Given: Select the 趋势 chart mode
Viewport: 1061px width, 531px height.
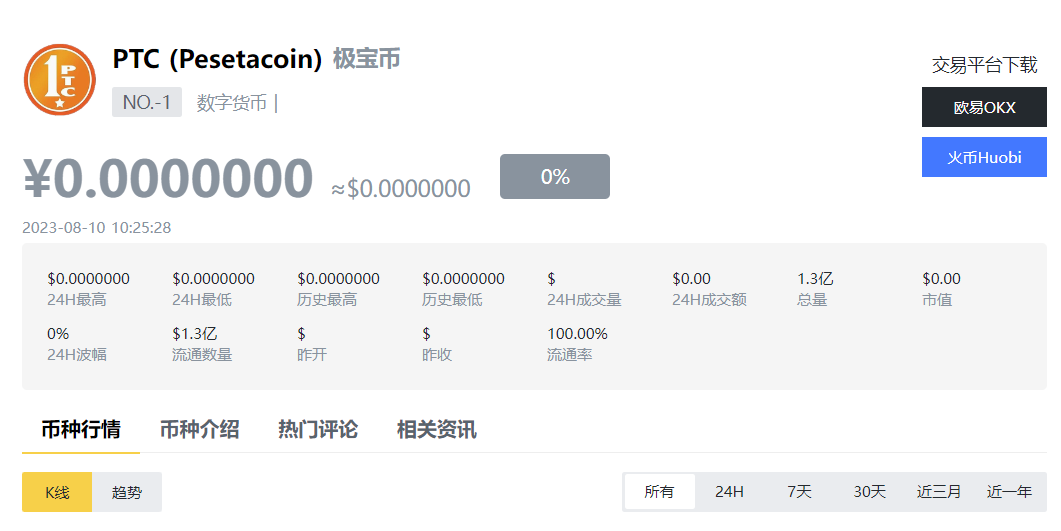Looking at the screenshot, I should pos(127,492).
